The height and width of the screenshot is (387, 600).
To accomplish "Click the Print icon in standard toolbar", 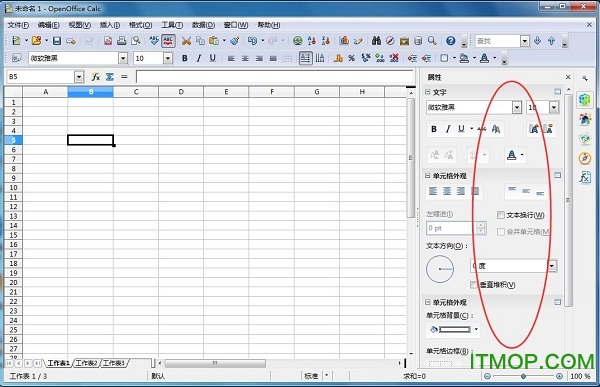I will click(122, 41).
